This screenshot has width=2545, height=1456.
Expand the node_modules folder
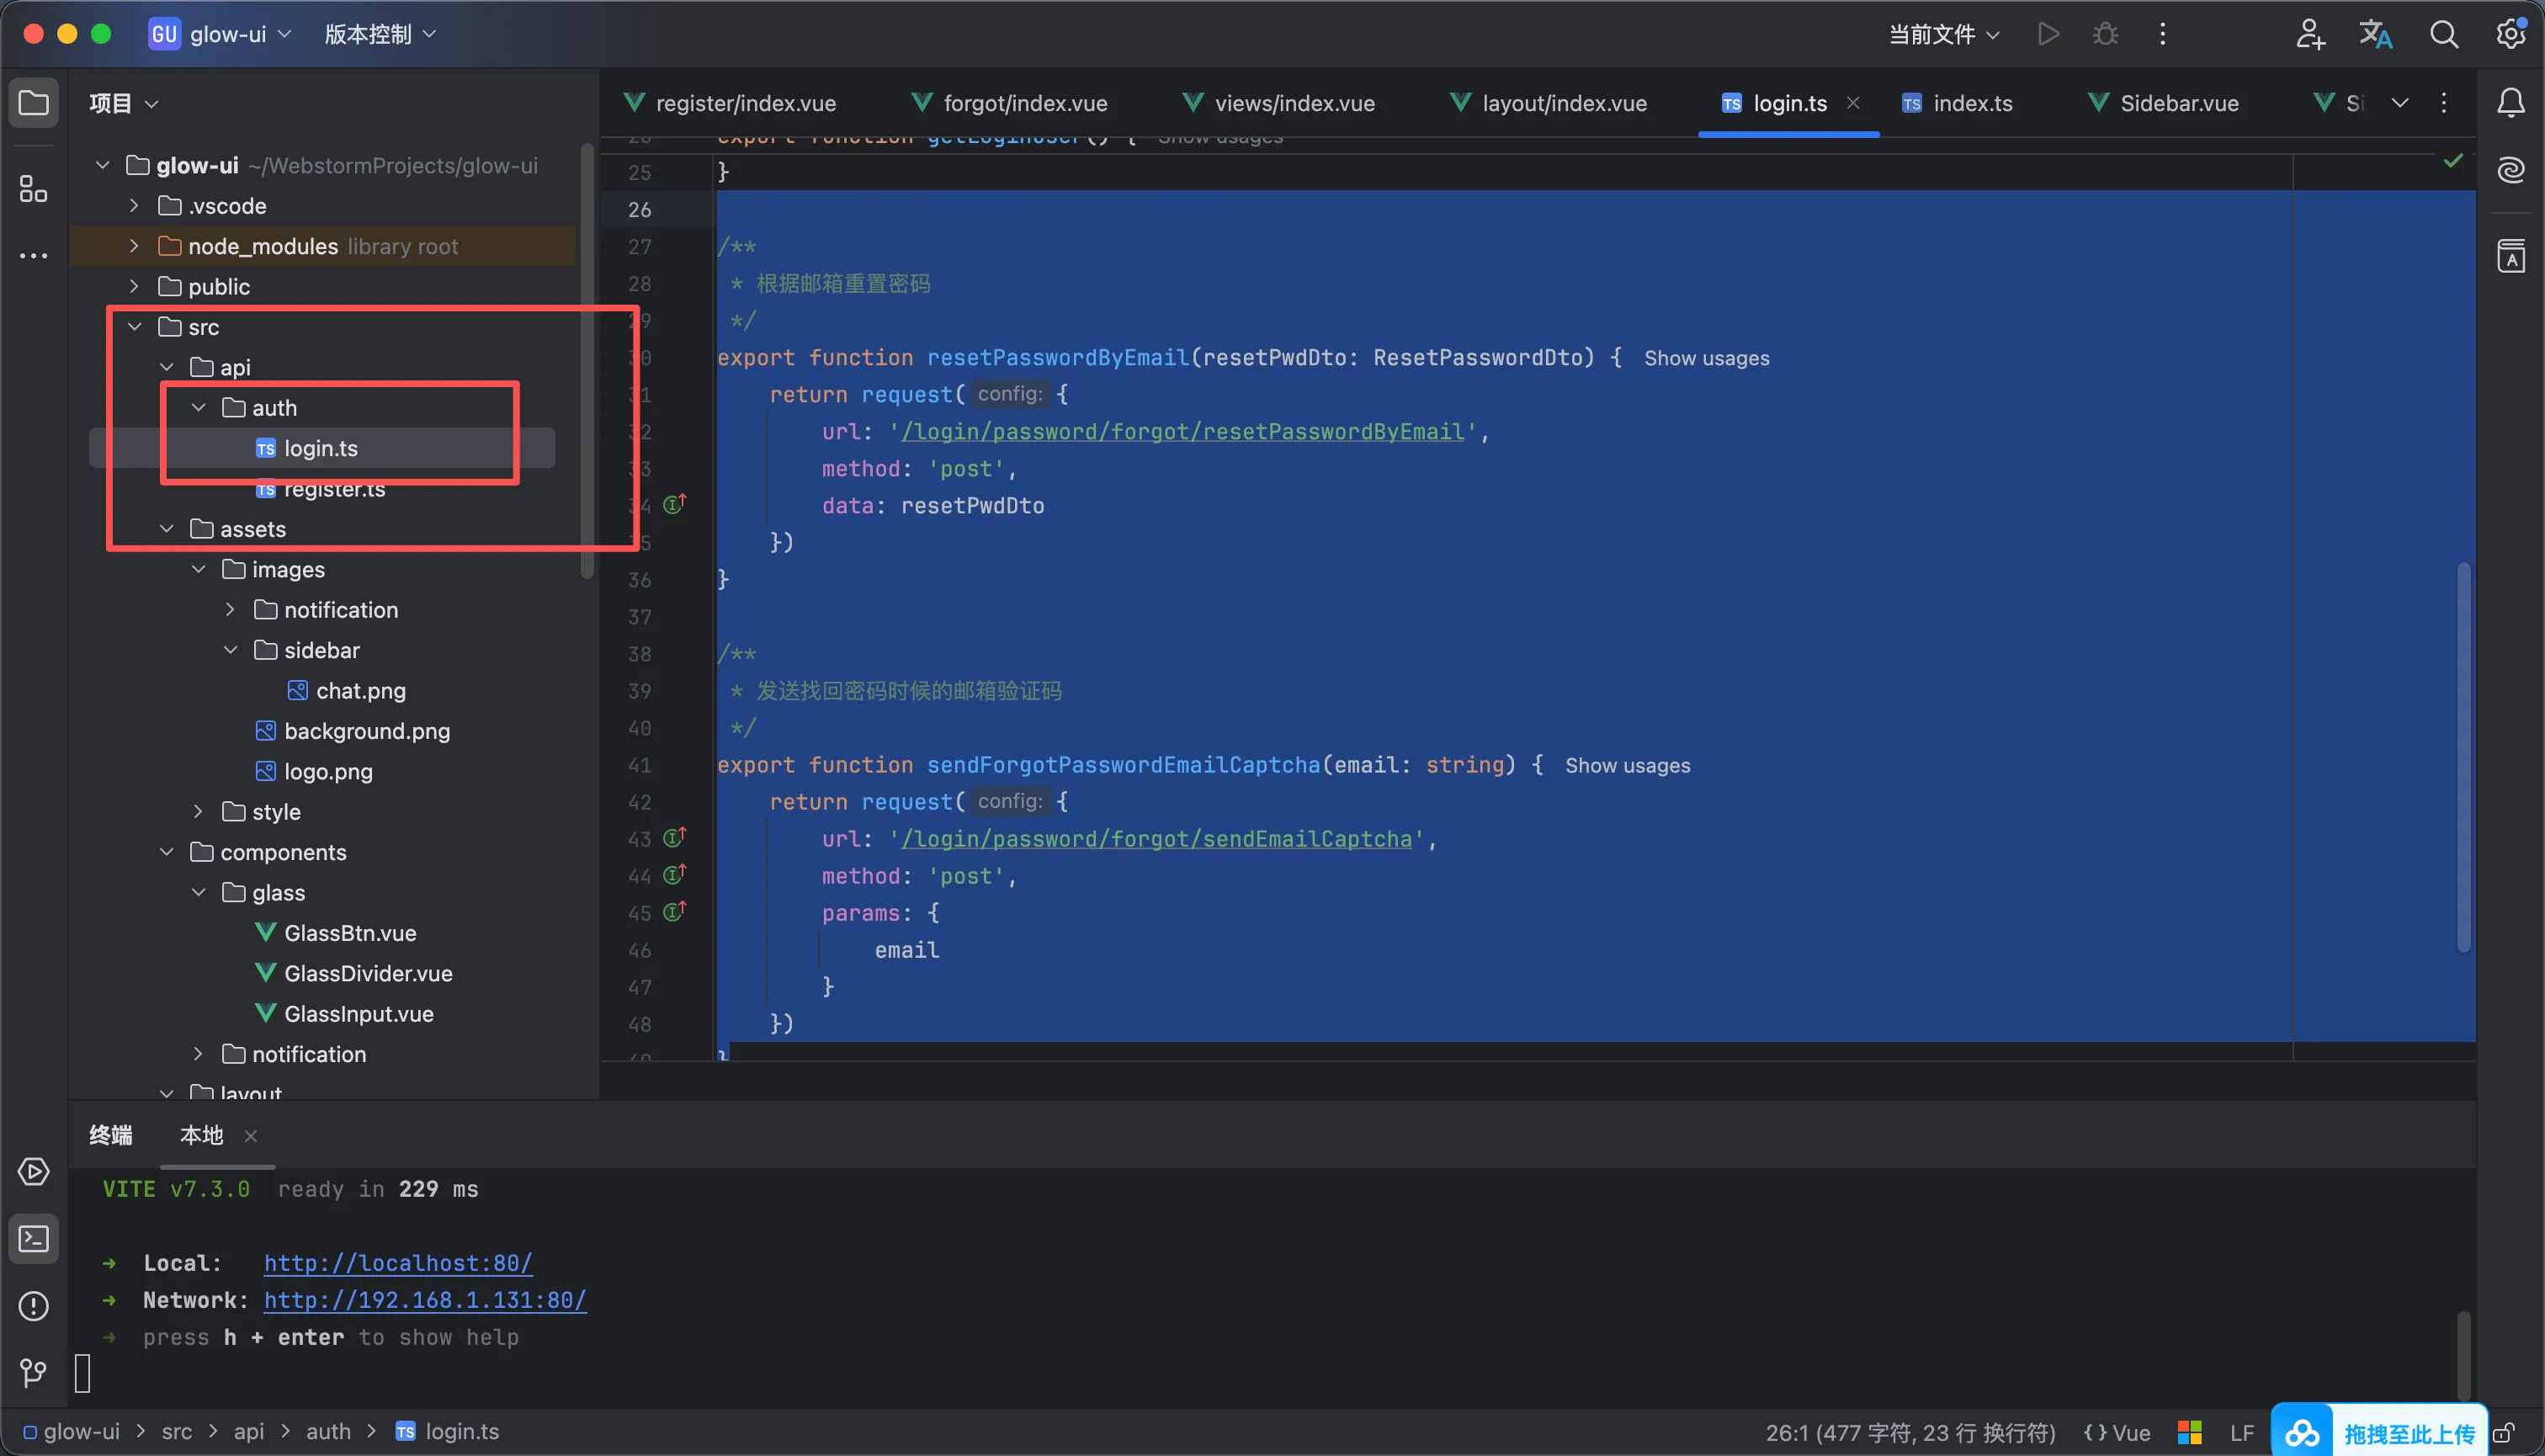[x=134, y=246]
